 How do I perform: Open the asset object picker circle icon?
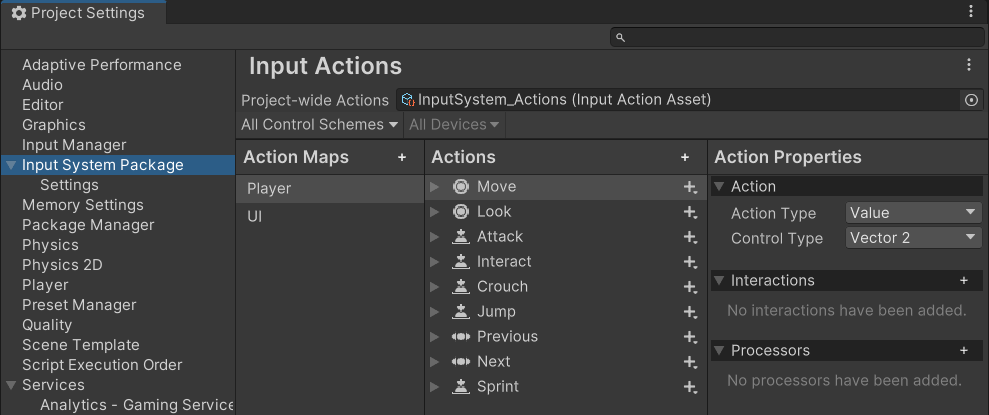[970, 100]
